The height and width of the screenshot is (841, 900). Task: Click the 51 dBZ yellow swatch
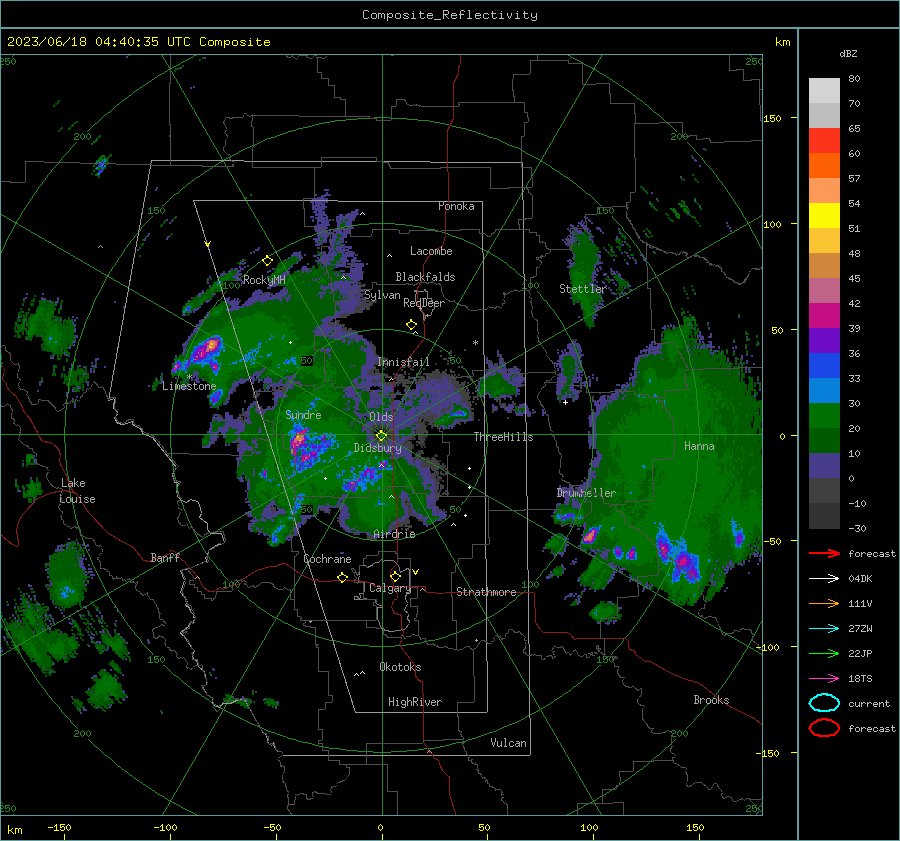[824, 215]
